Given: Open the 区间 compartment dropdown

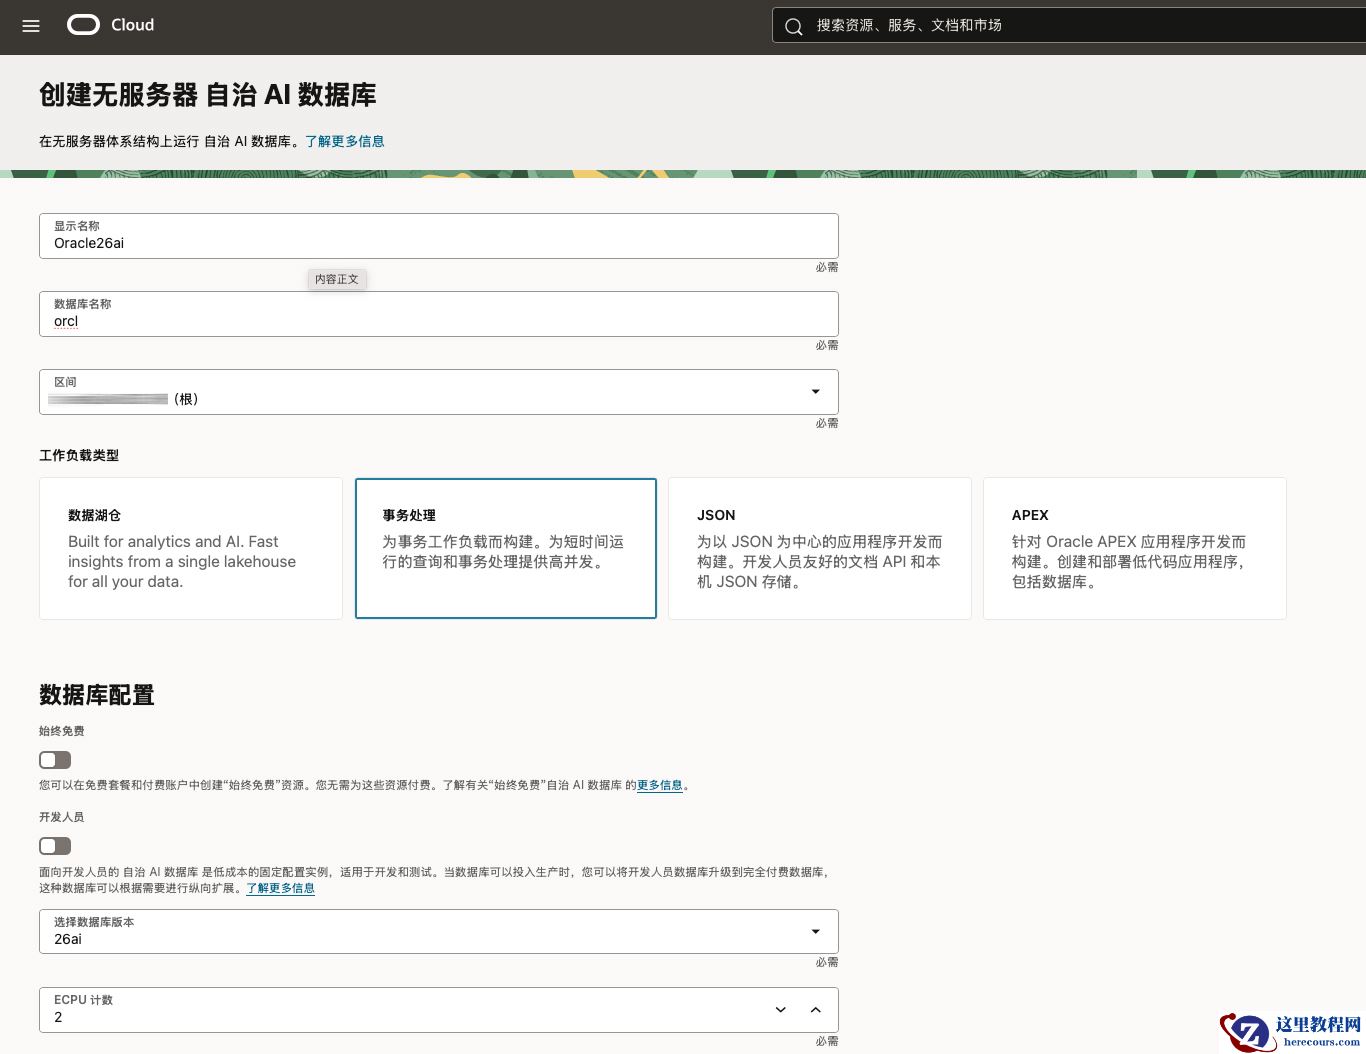Looking at the screenshot, I should click(x=438, y=392).
